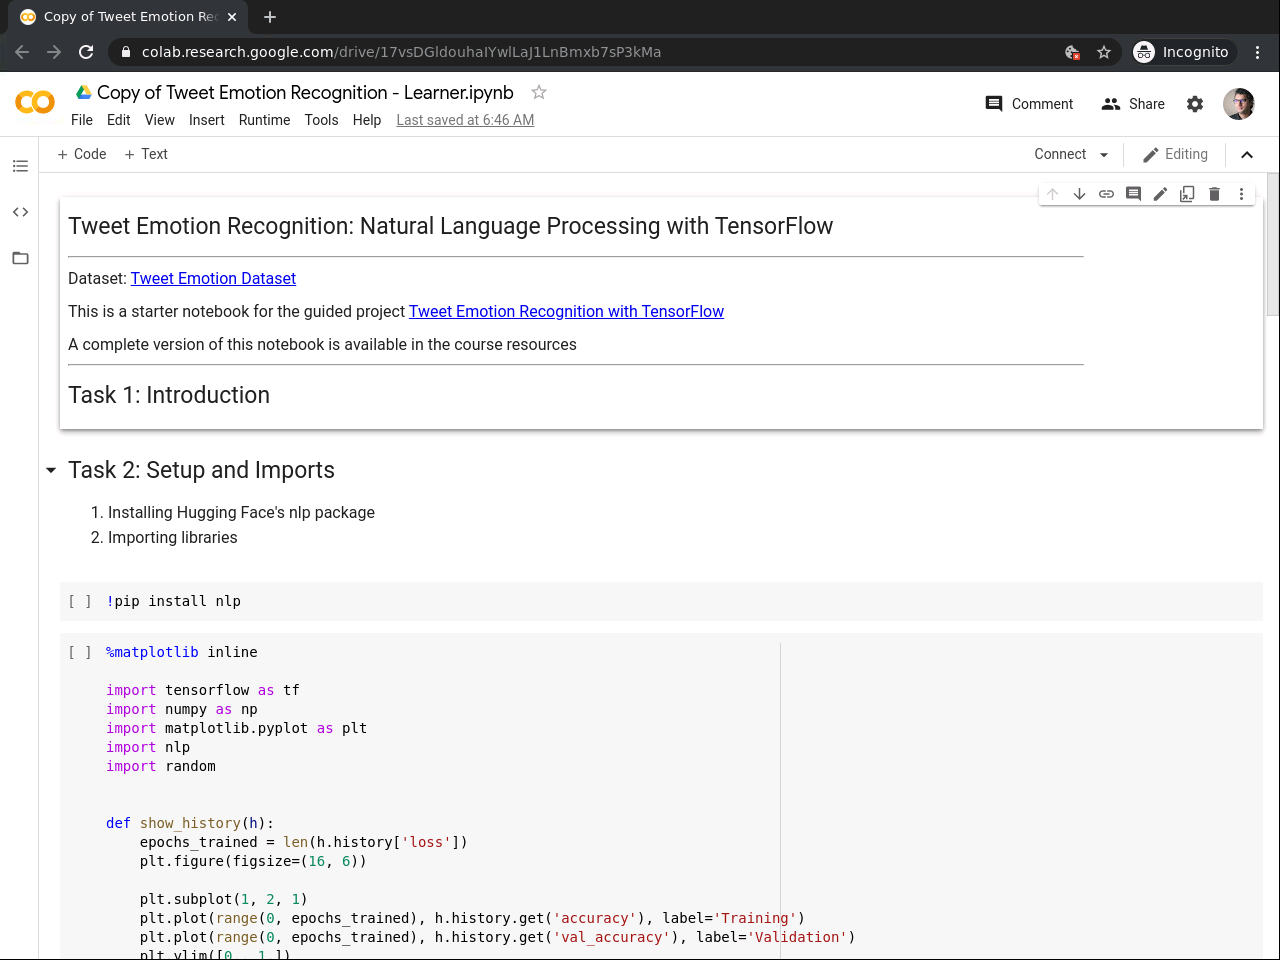Screen dimensions: 1280x960
Task: Add a comment to the cell
Action: pos(1133,194)
